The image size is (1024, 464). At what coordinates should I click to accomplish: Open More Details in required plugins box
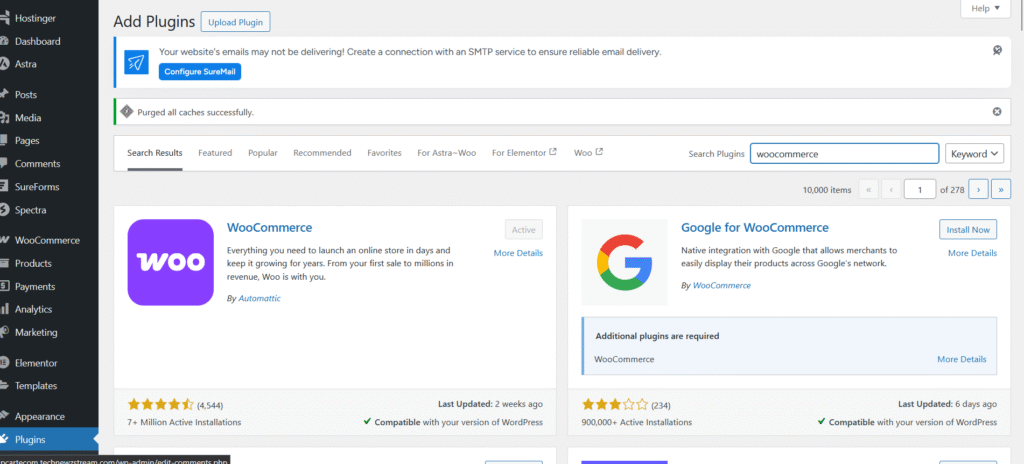coord(961,359)
